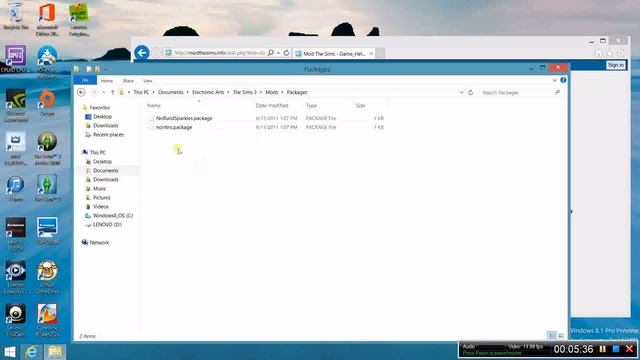Launch The Sims plumbob square icon
Viewport: 640px width, 360px height.
47,189
